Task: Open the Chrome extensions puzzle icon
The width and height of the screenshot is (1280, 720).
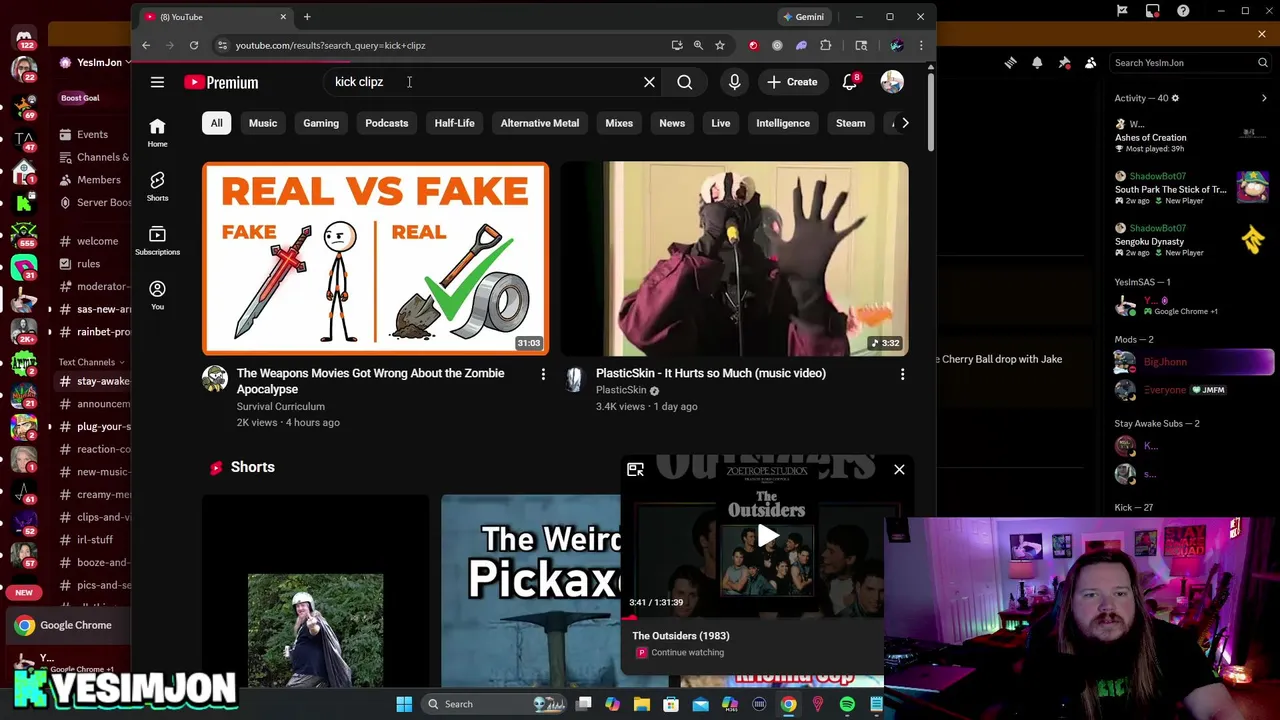Action: 826,45
